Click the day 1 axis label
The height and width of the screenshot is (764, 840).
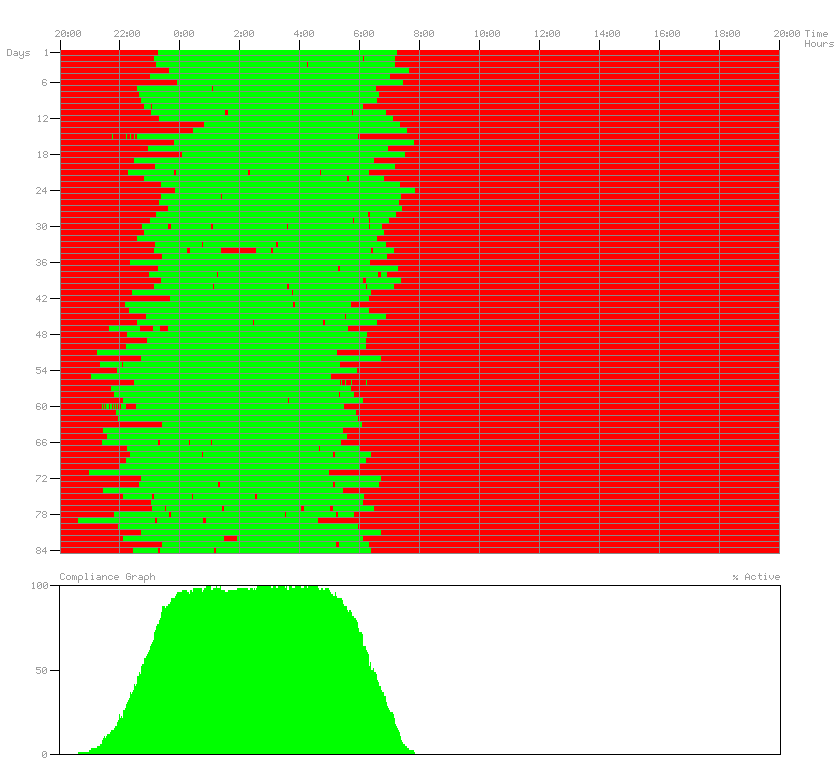point(46,53)
